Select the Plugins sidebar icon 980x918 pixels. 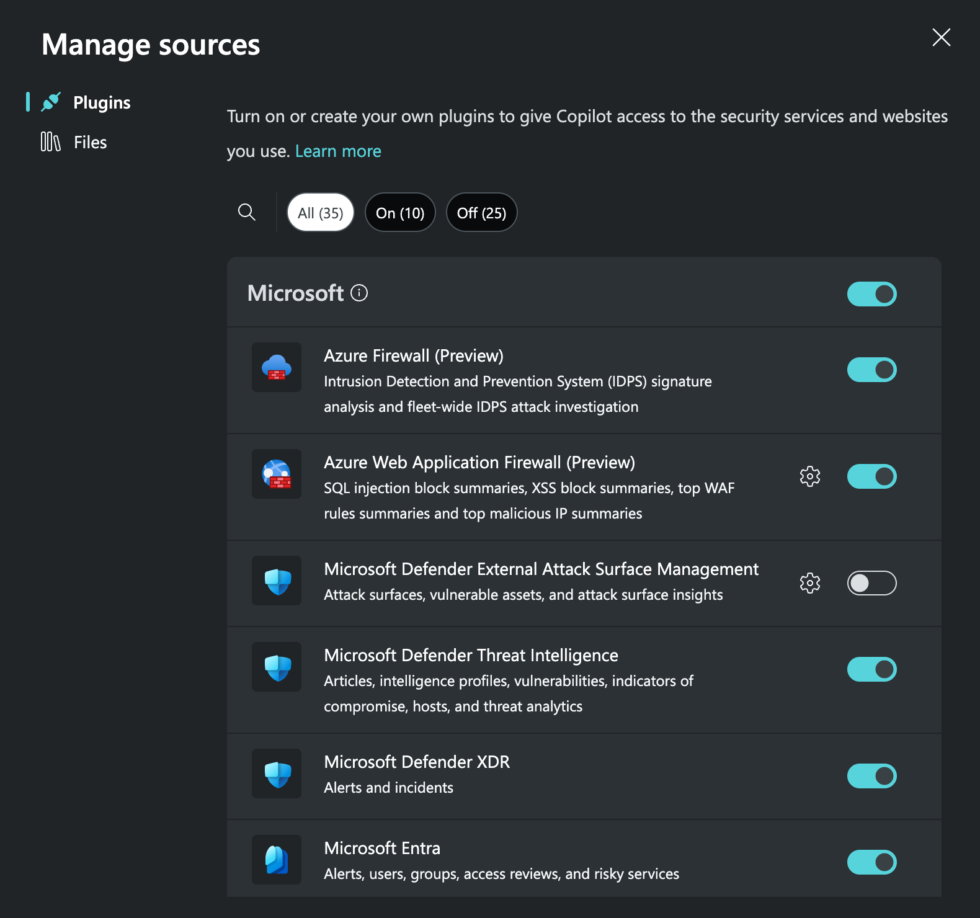click(x=50, y=101)
